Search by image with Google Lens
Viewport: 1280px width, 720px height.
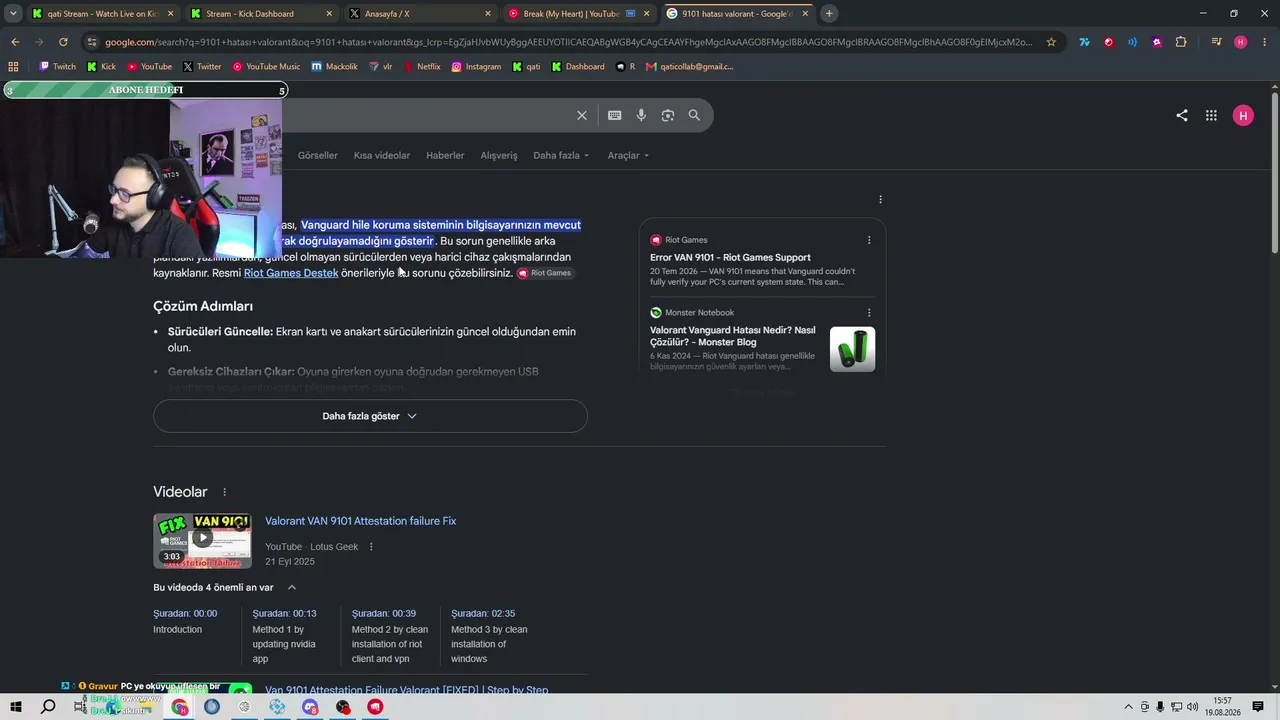pos(668,115)
